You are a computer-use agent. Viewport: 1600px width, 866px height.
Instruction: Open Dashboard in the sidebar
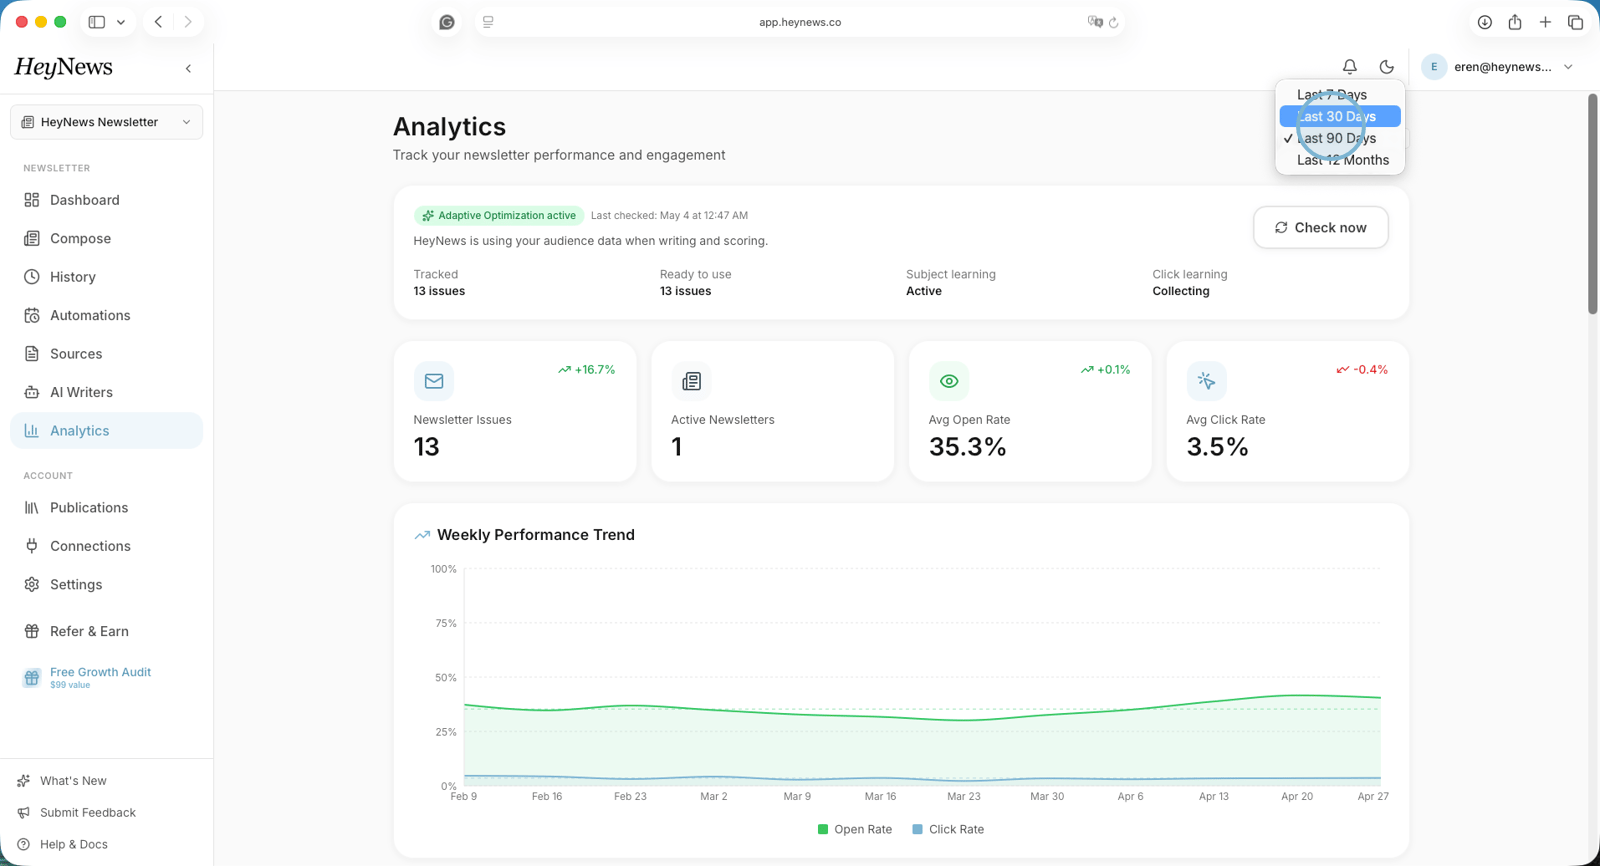pos(106,200)
